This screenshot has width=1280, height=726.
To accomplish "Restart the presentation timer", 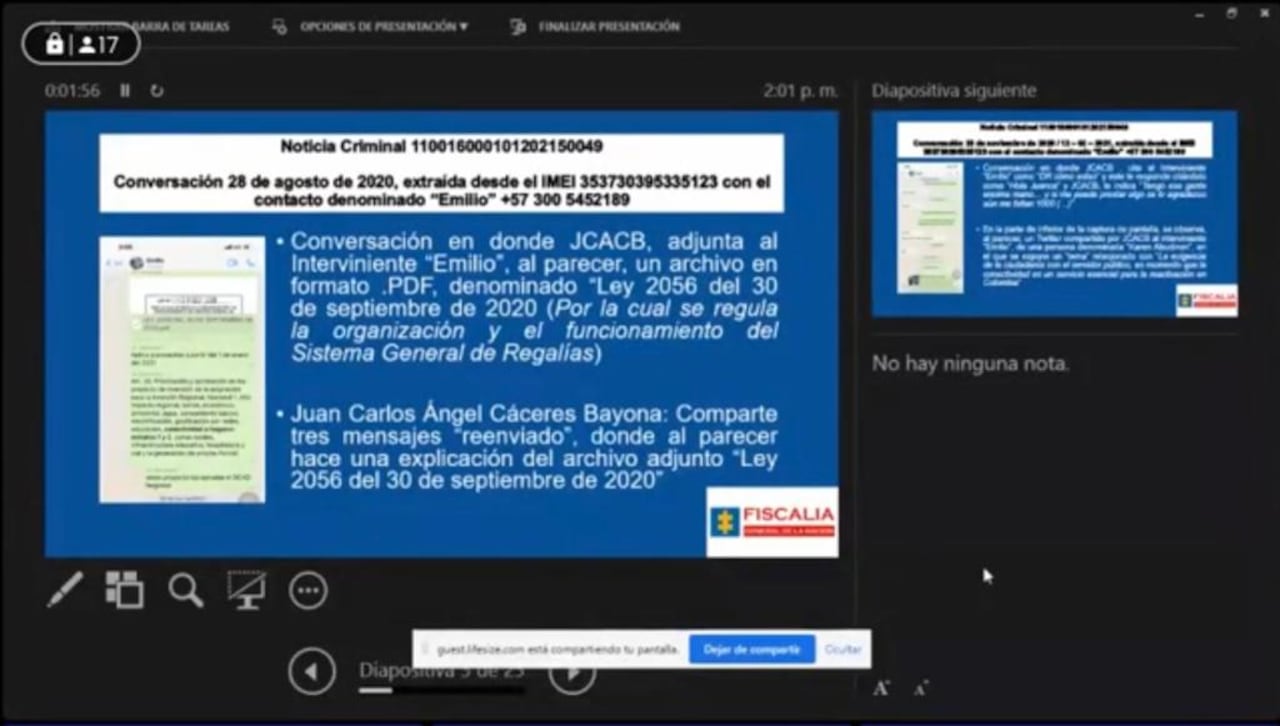I will coord(156,90).
